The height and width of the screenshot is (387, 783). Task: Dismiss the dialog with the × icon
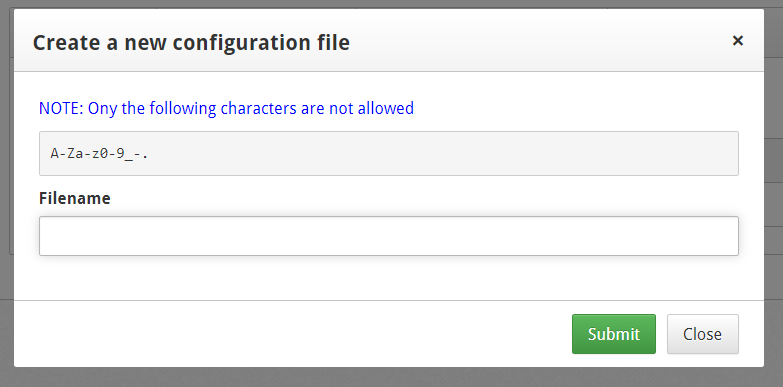738,40
